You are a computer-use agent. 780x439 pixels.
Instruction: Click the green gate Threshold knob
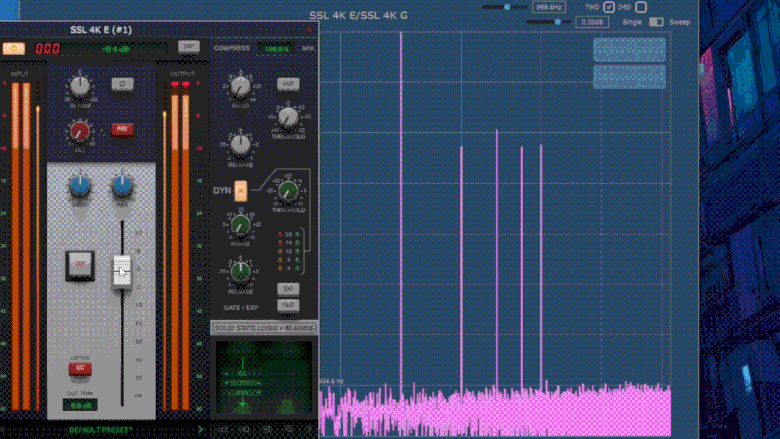pyautogui.click(x=287, y=191)
